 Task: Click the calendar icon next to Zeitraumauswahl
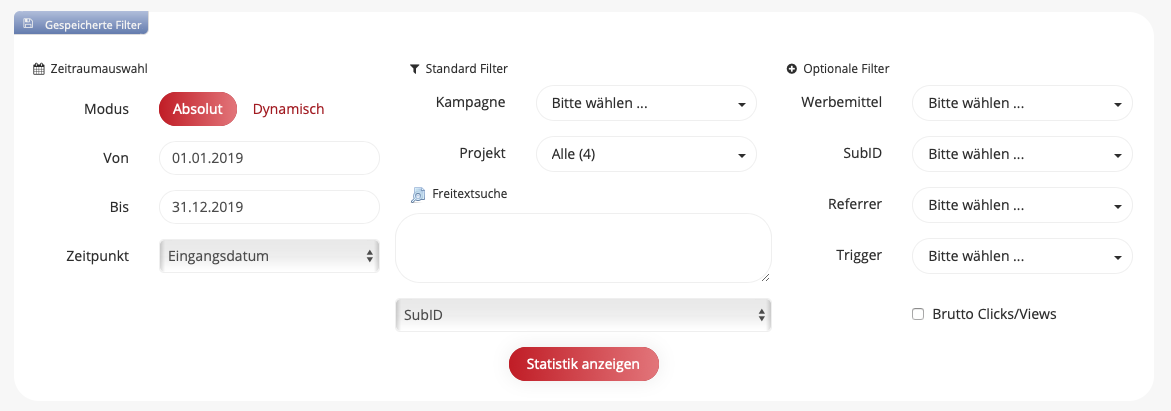coord(39,69)
